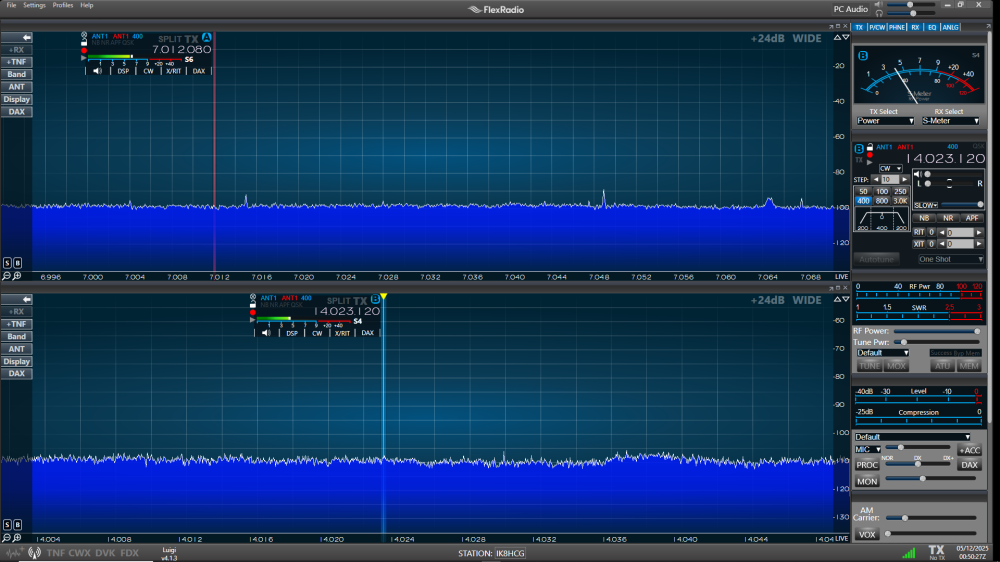The width and height of the screenshot is (1000, 562).
Task: Click the network signal bars icon
Action: click(908, 552)
